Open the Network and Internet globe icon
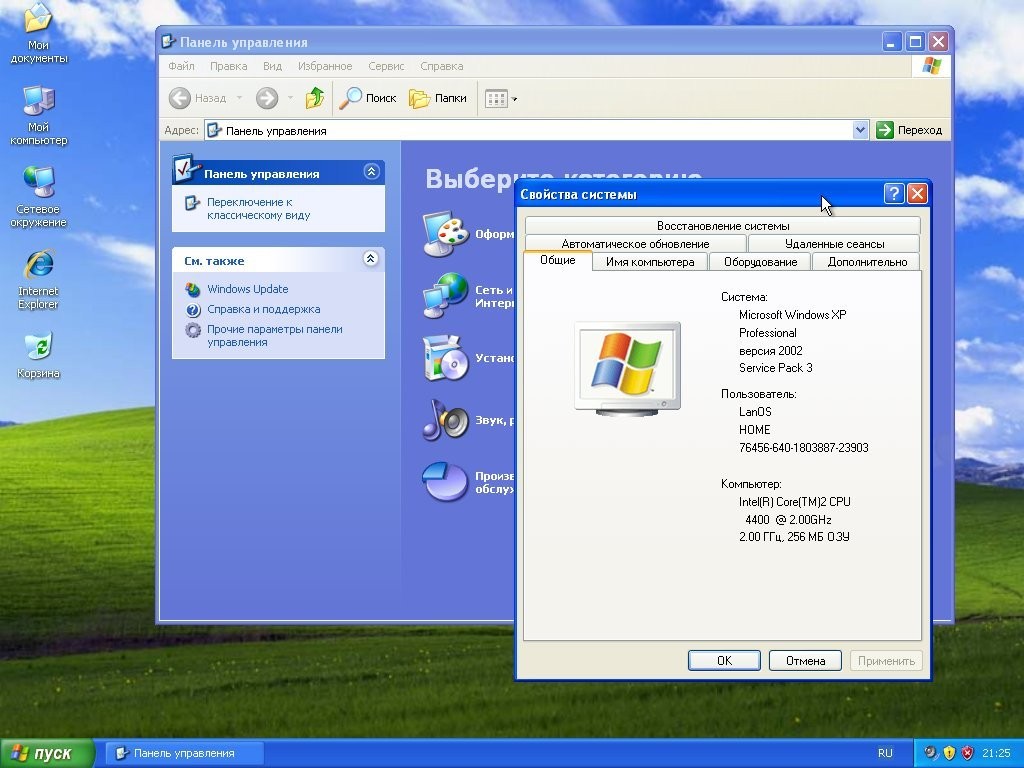 (445, 295)
